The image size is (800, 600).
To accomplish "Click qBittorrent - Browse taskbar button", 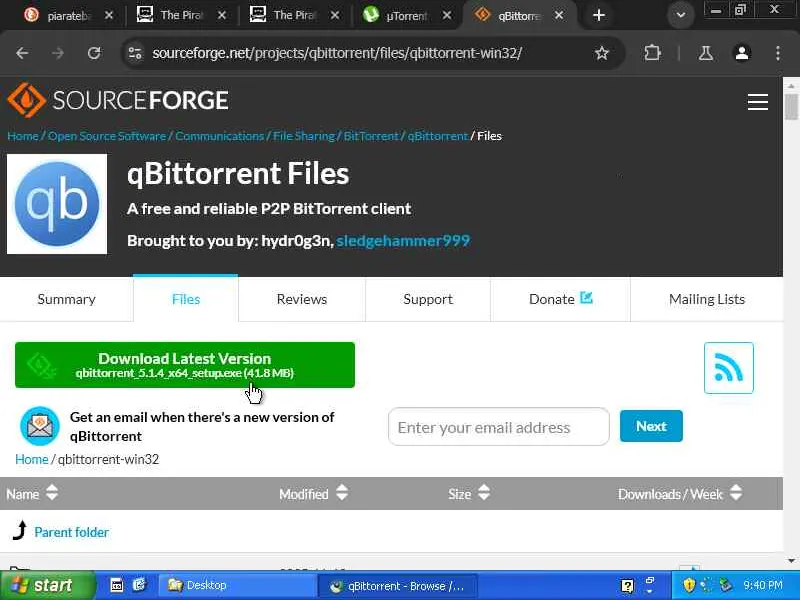I will point(397,585).
